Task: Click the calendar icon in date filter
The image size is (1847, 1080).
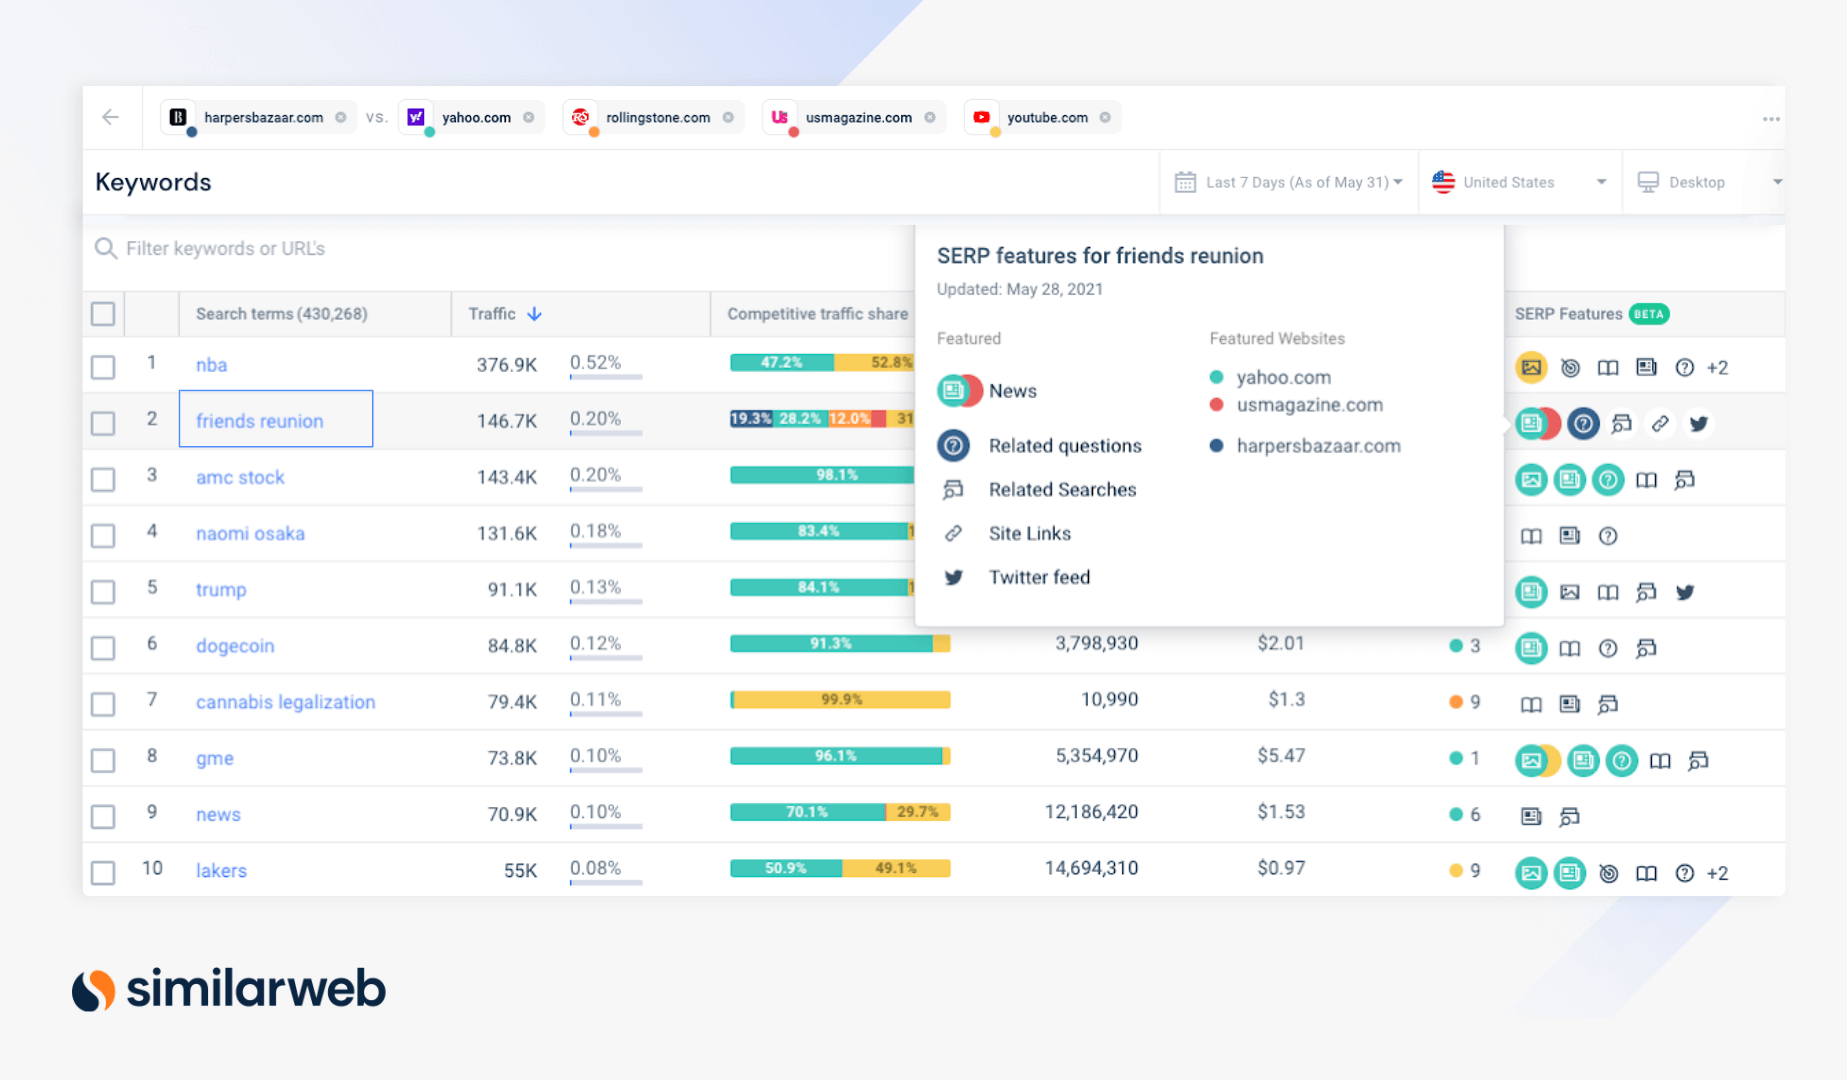Action: coord(1185,182)
